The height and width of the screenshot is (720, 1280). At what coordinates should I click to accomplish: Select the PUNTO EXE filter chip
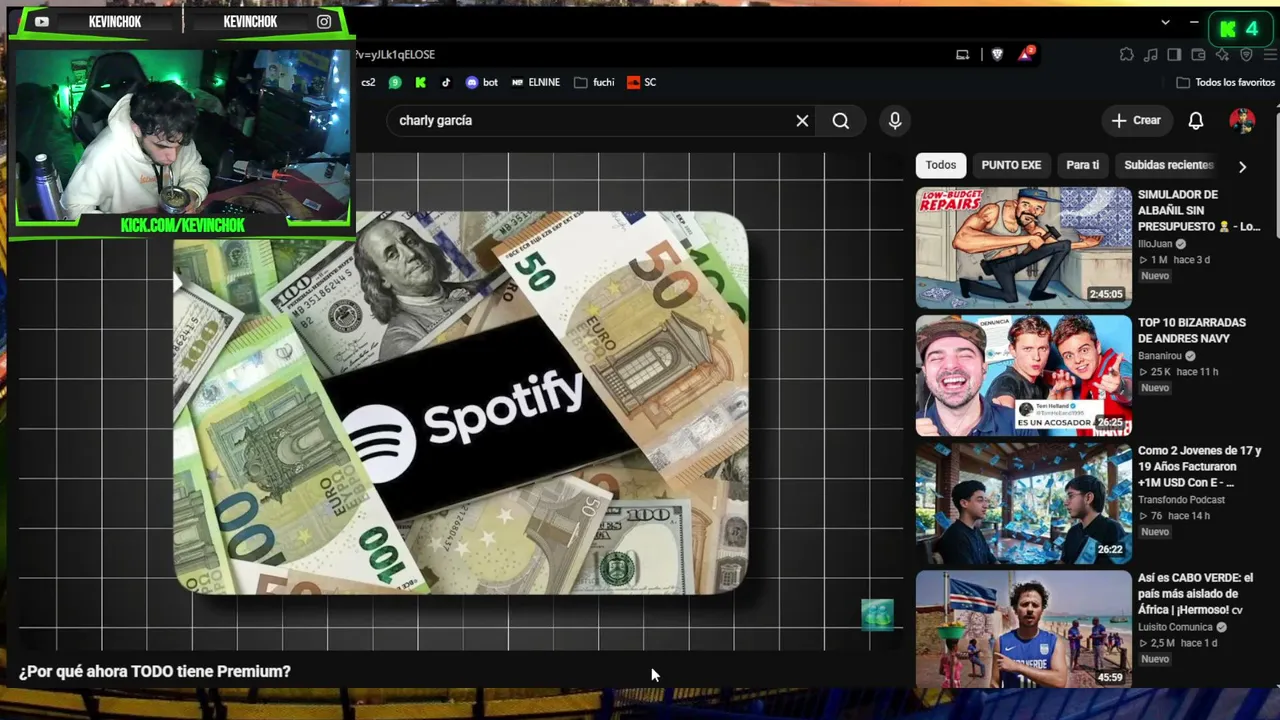click(1011, 165)
